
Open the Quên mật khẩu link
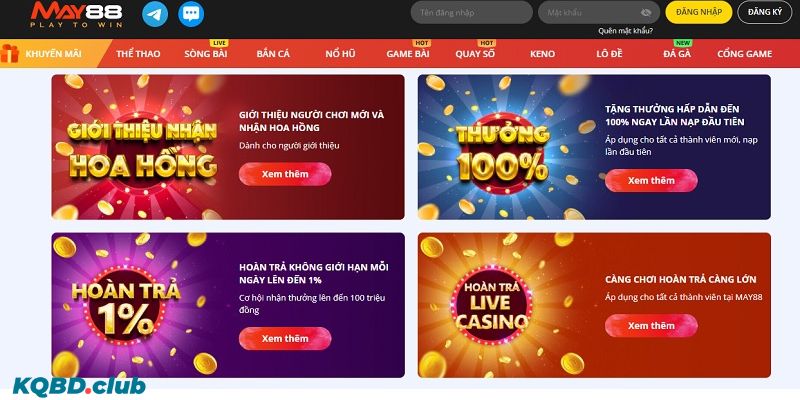click(x=626, y=31)
